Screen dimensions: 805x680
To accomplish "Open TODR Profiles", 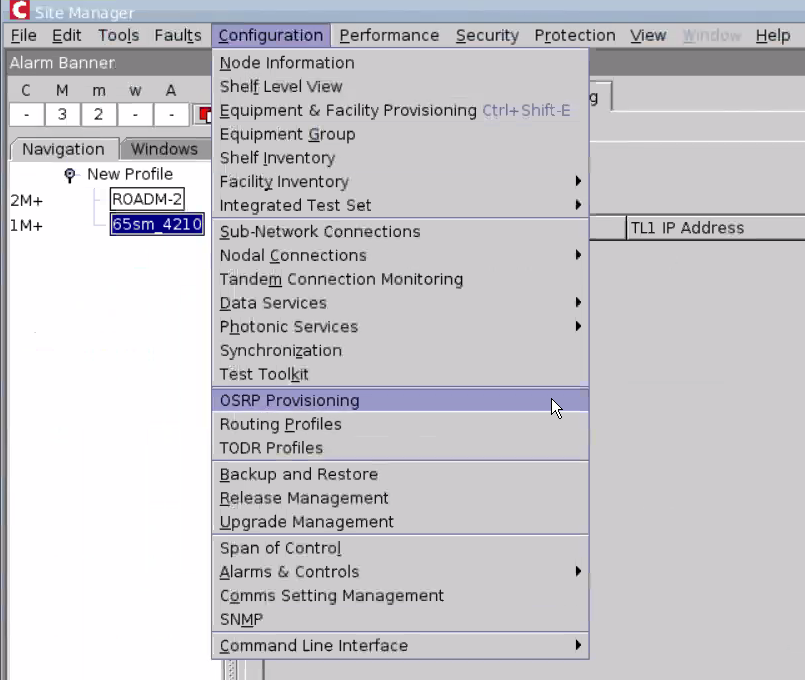I will click(x=400, y=448).
